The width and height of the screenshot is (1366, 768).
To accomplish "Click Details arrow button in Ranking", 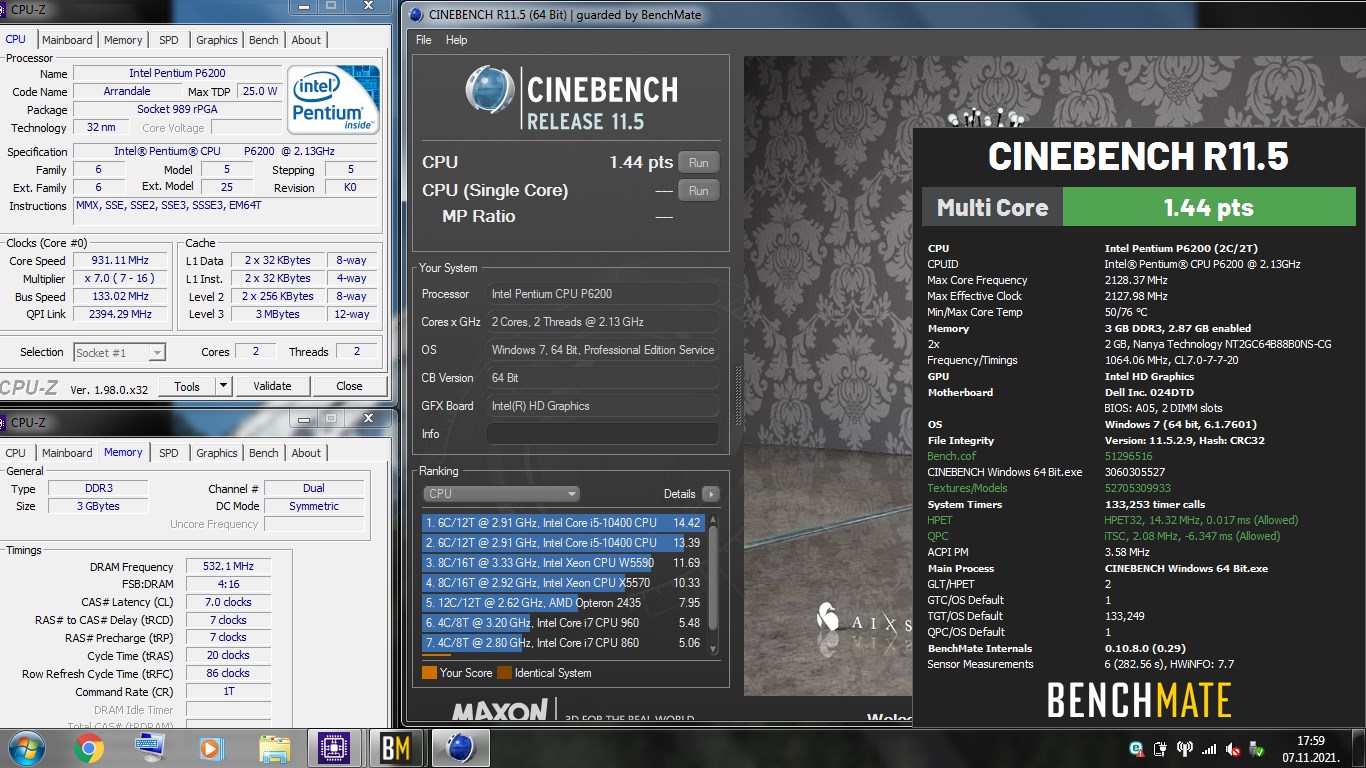I will coord(711,494).
